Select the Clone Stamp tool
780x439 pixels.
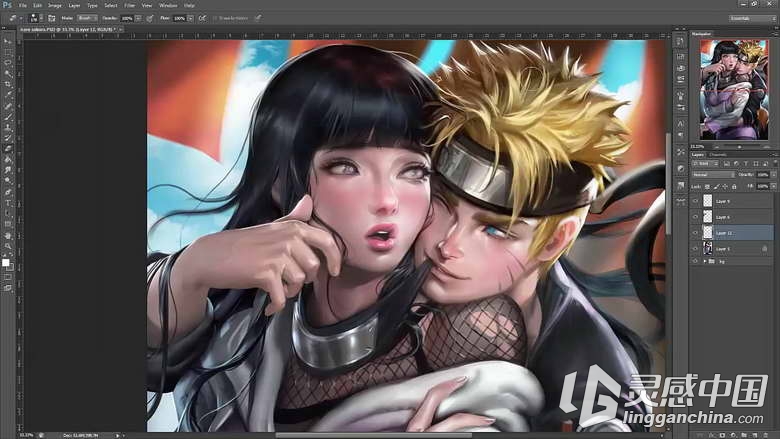point(7,128)
